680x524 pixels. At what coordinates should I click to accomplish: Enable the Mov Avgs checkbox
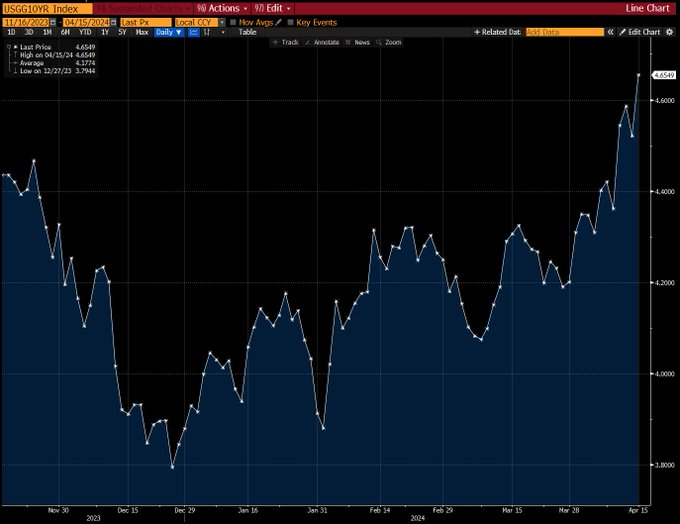pos(233,21)
